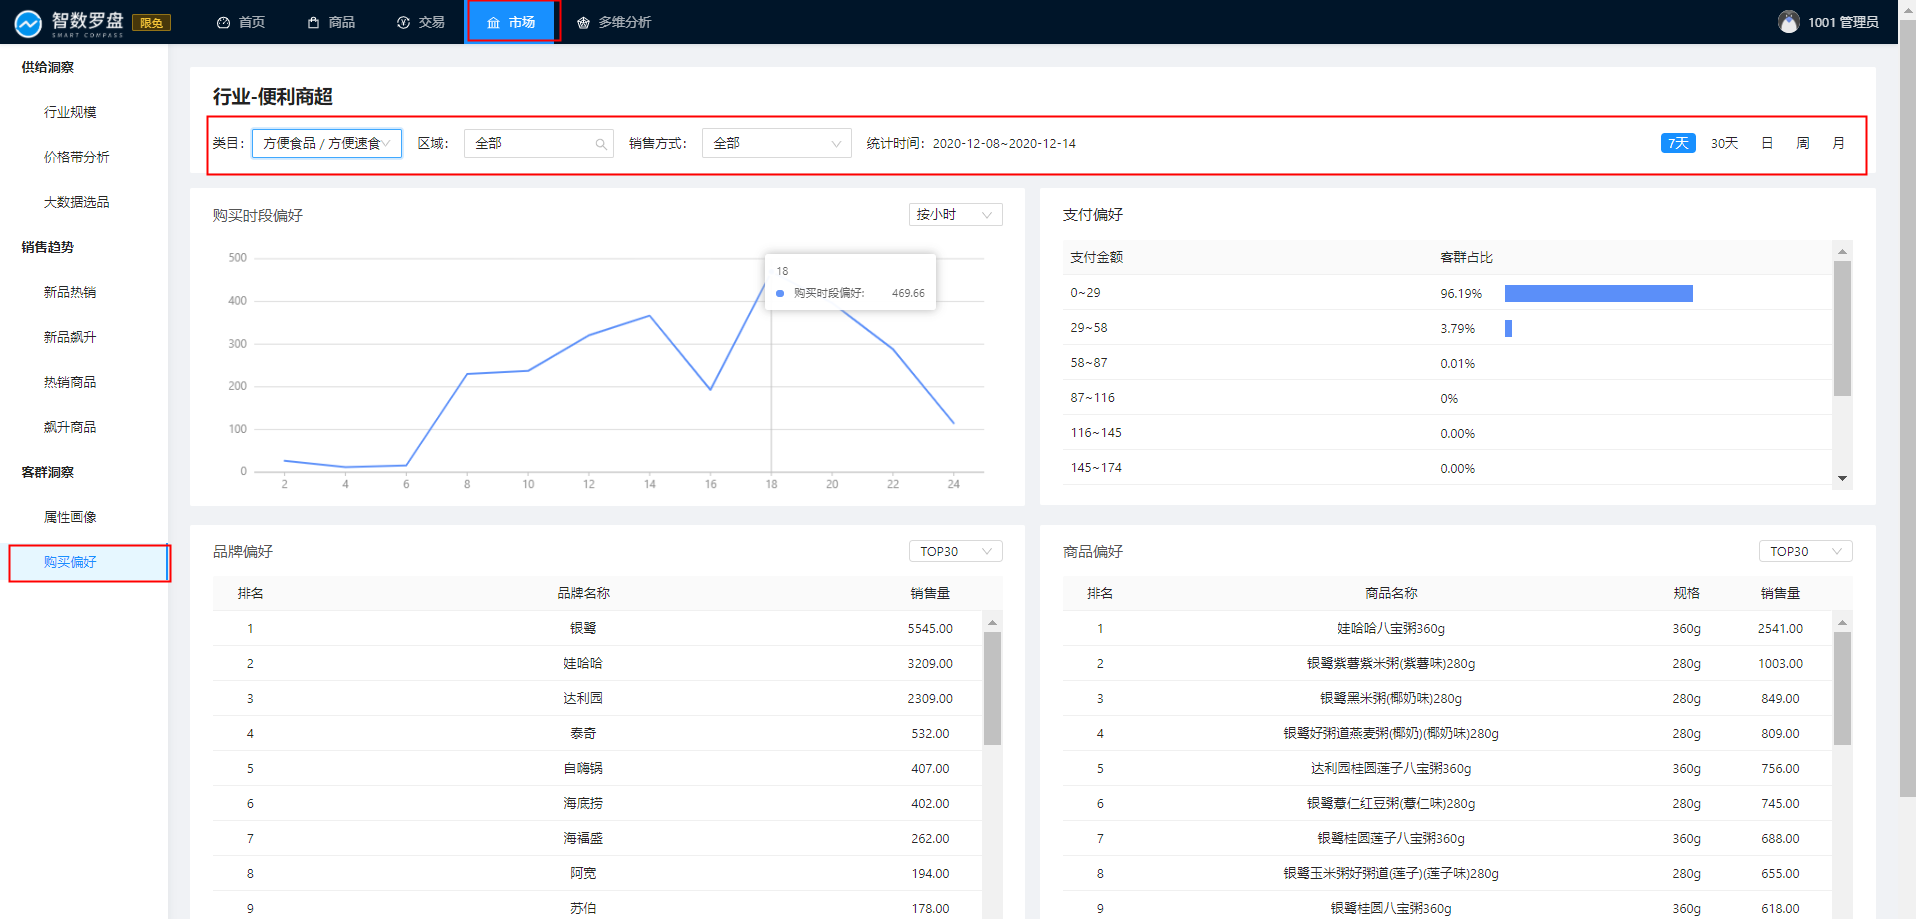
Task: Open 行业规模 in the sidebar
Action: [70, 112]
